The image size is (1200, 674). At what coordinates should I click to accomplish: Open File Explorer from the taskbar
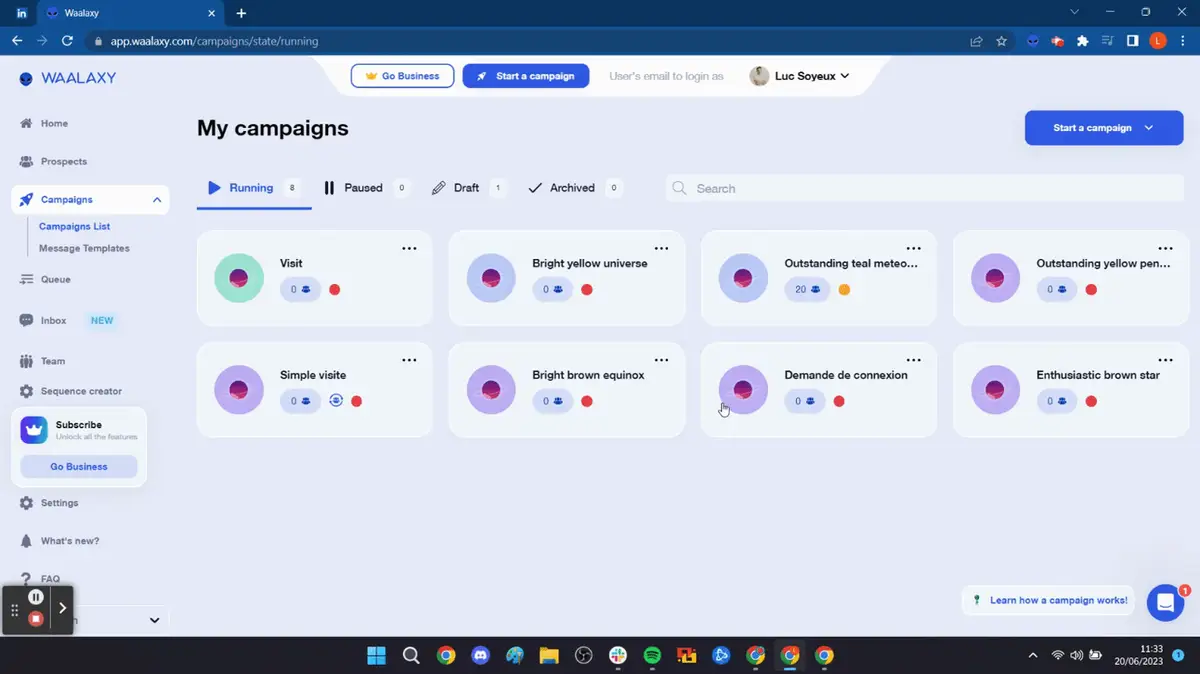pos(548,656)
